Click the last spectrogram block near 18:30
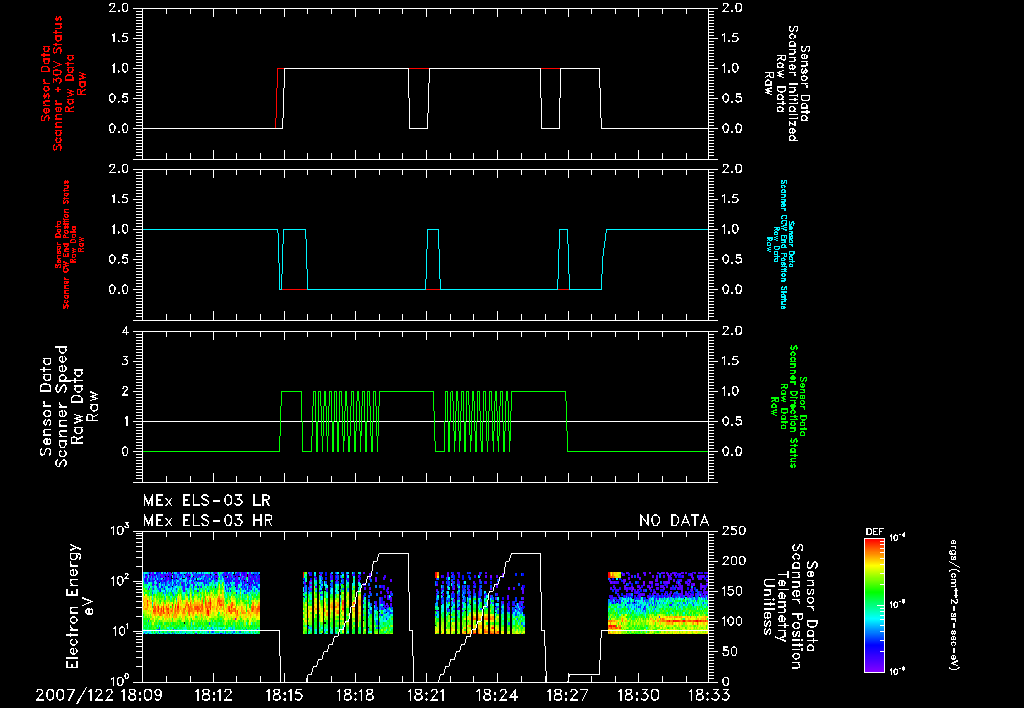The width and height of the screenshot is (1024, 708). pos(658,603)
